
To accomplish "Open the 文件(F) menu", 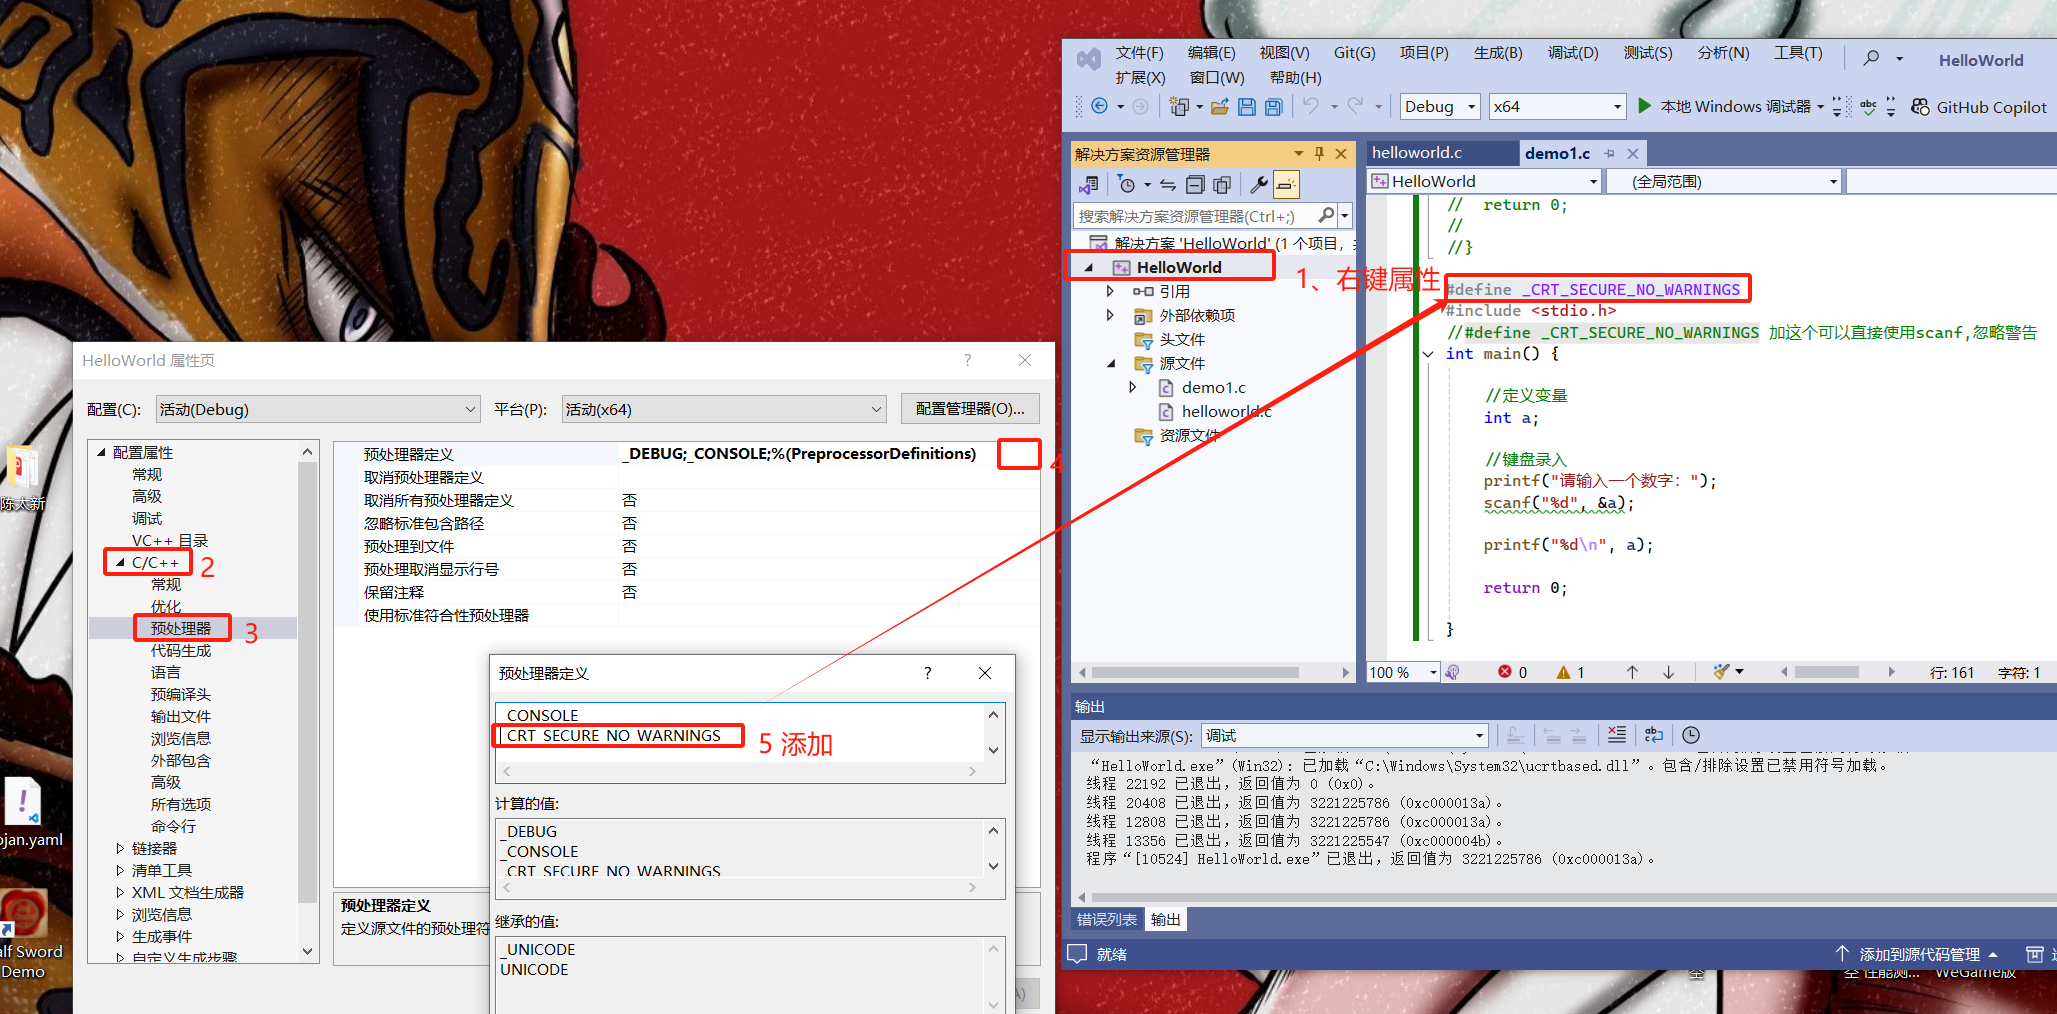I will point(1140,53).
